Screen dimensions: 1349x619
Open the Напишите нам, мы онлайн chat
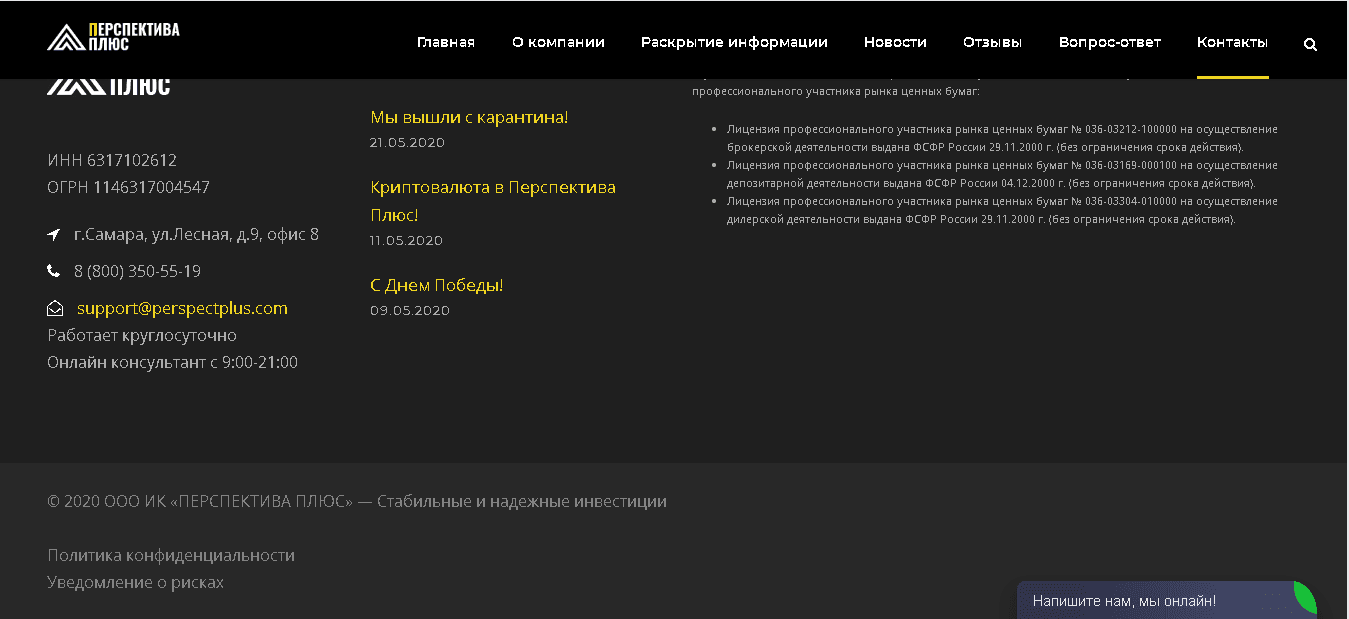(1124, 601)
